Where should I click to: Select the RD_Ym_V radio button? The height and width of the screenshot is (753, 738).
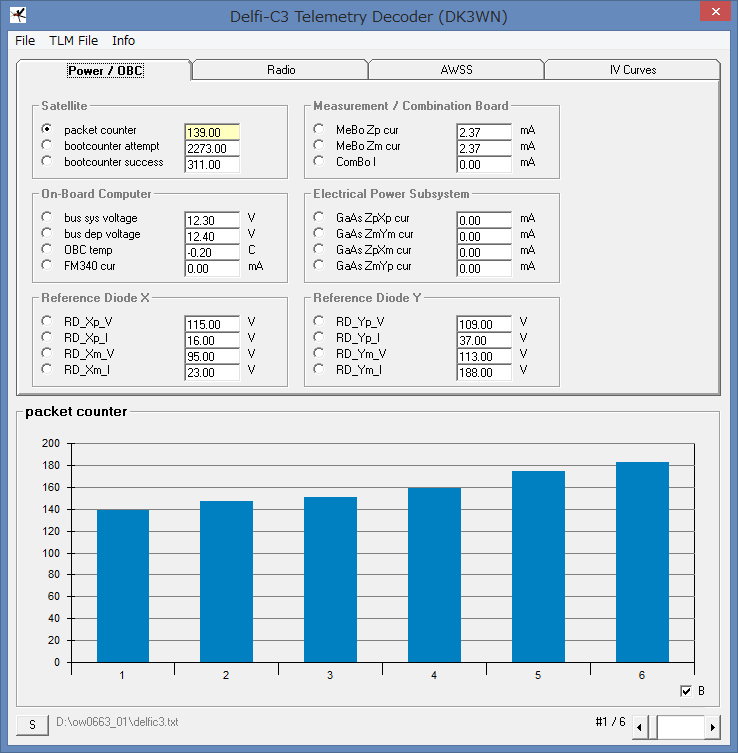coord(318,353)
